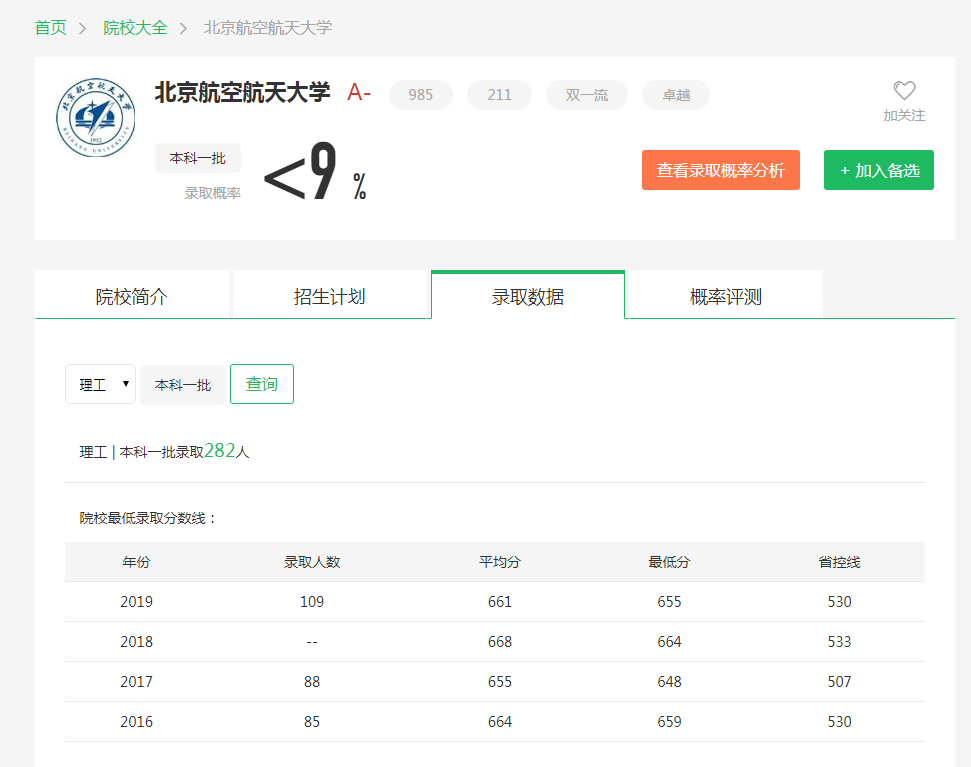Select the 2017 row year cell
Image resolution: width=971 pixels, height=767 pixels.
point(136,682)
